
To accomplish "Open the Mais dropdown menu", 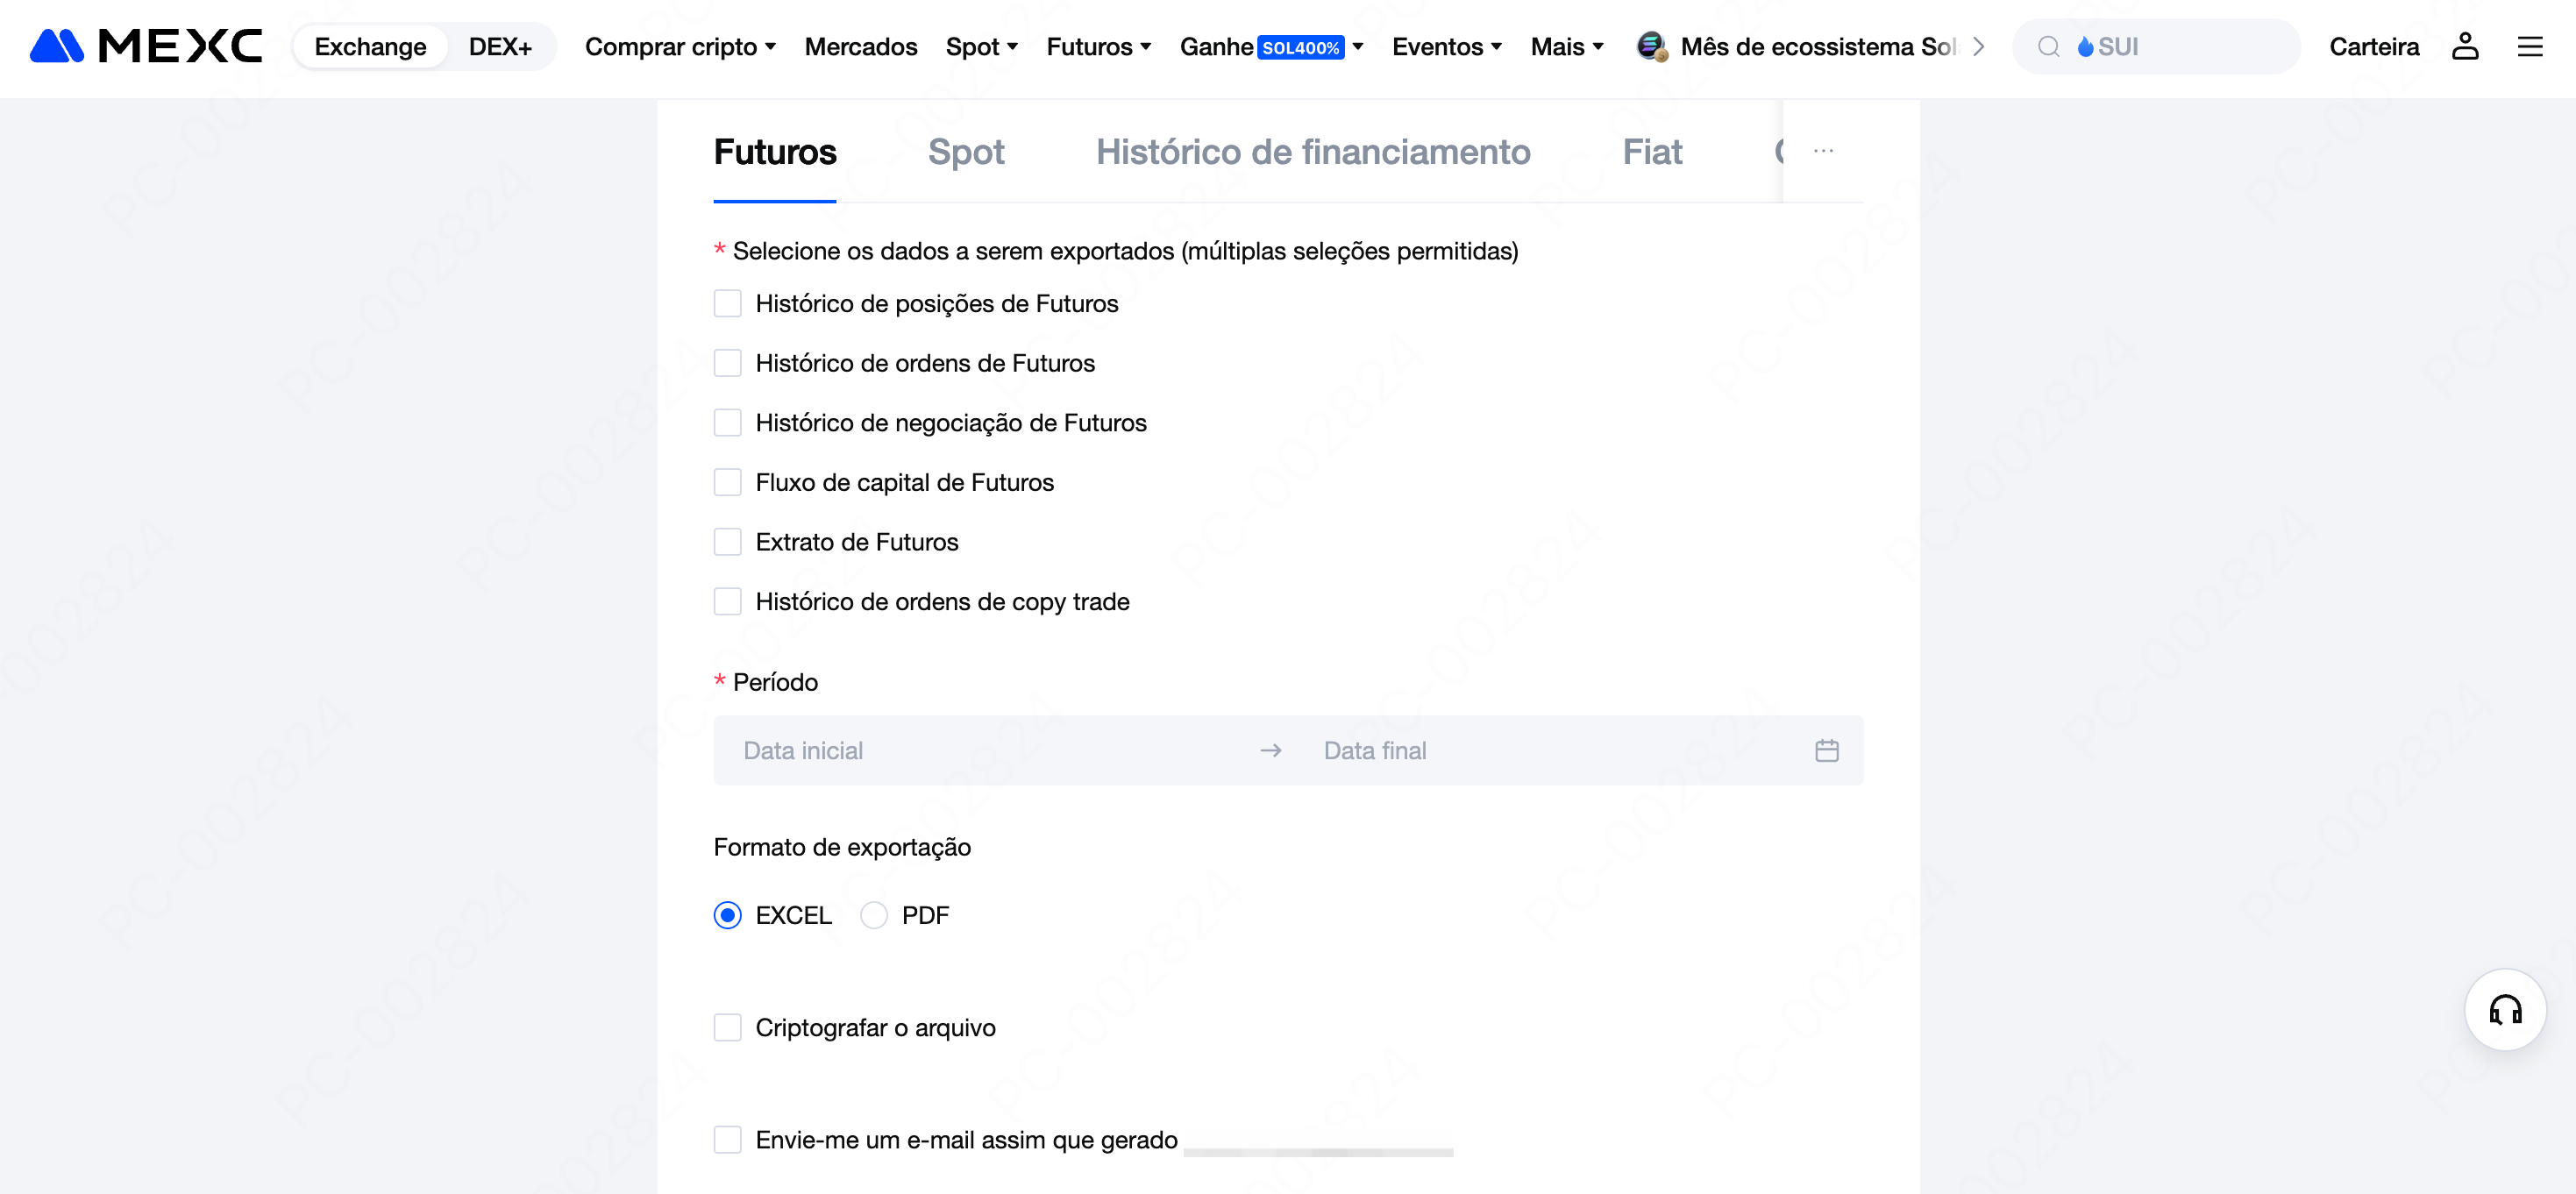I will click(x=1566, y=46).
